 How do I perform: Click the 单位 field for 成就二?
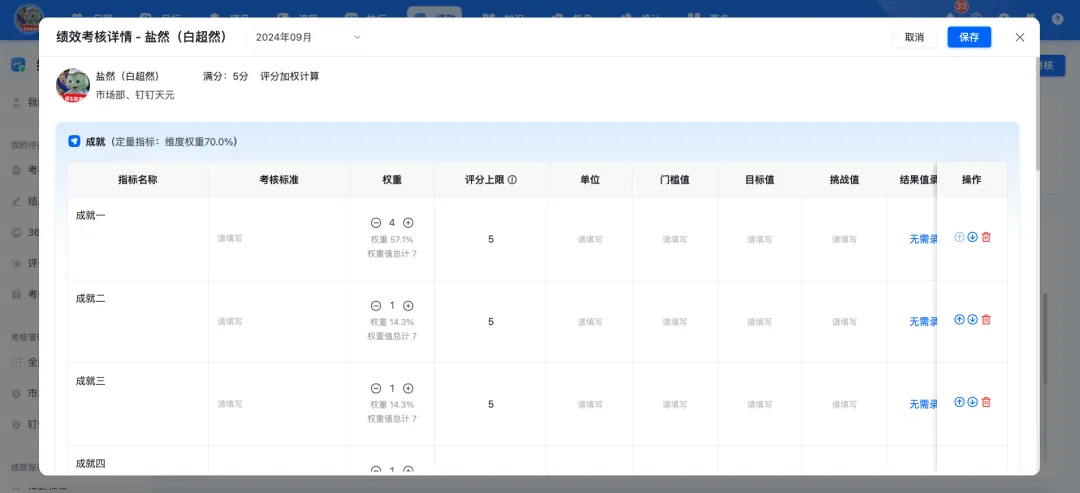[590, 322]
